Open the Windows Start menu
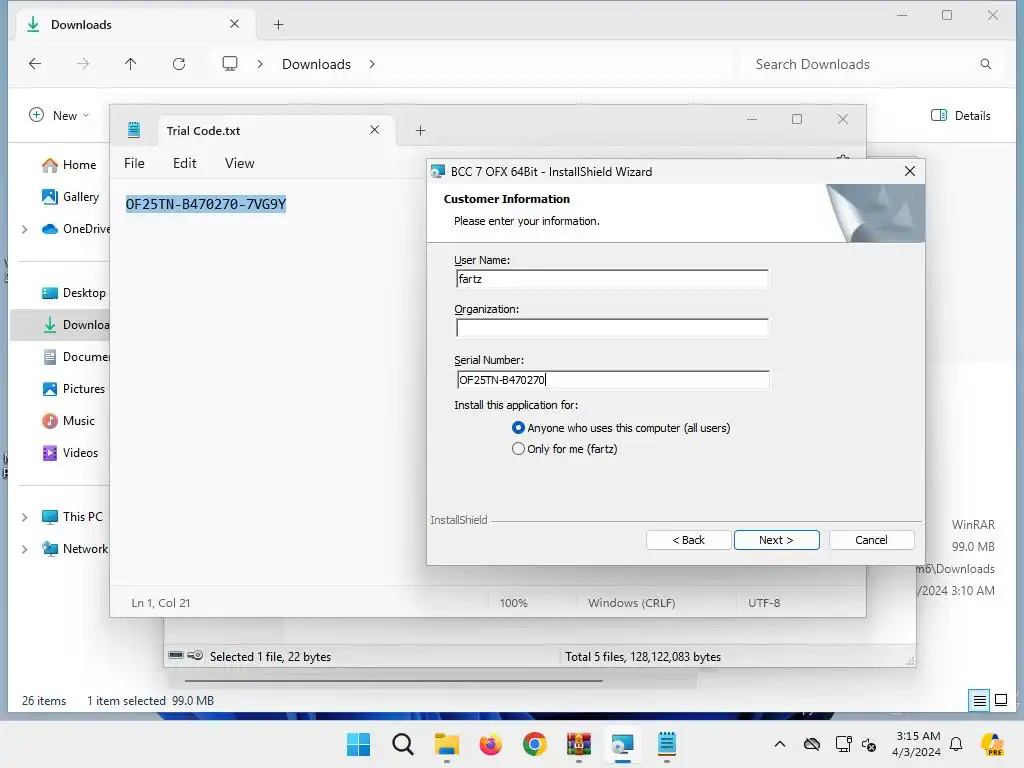1024x768 pixels. pos(359,744)
